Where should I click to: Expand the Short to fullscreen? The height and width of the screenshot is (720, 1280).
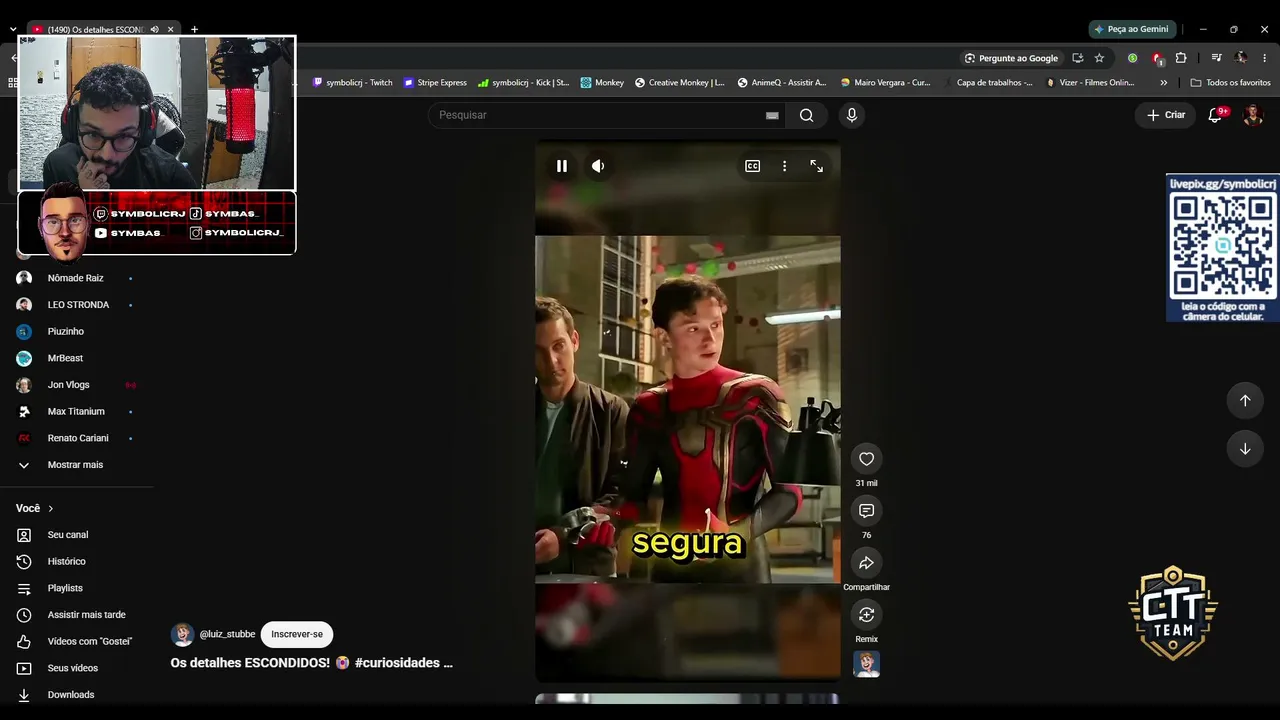(x=817, y=166)
